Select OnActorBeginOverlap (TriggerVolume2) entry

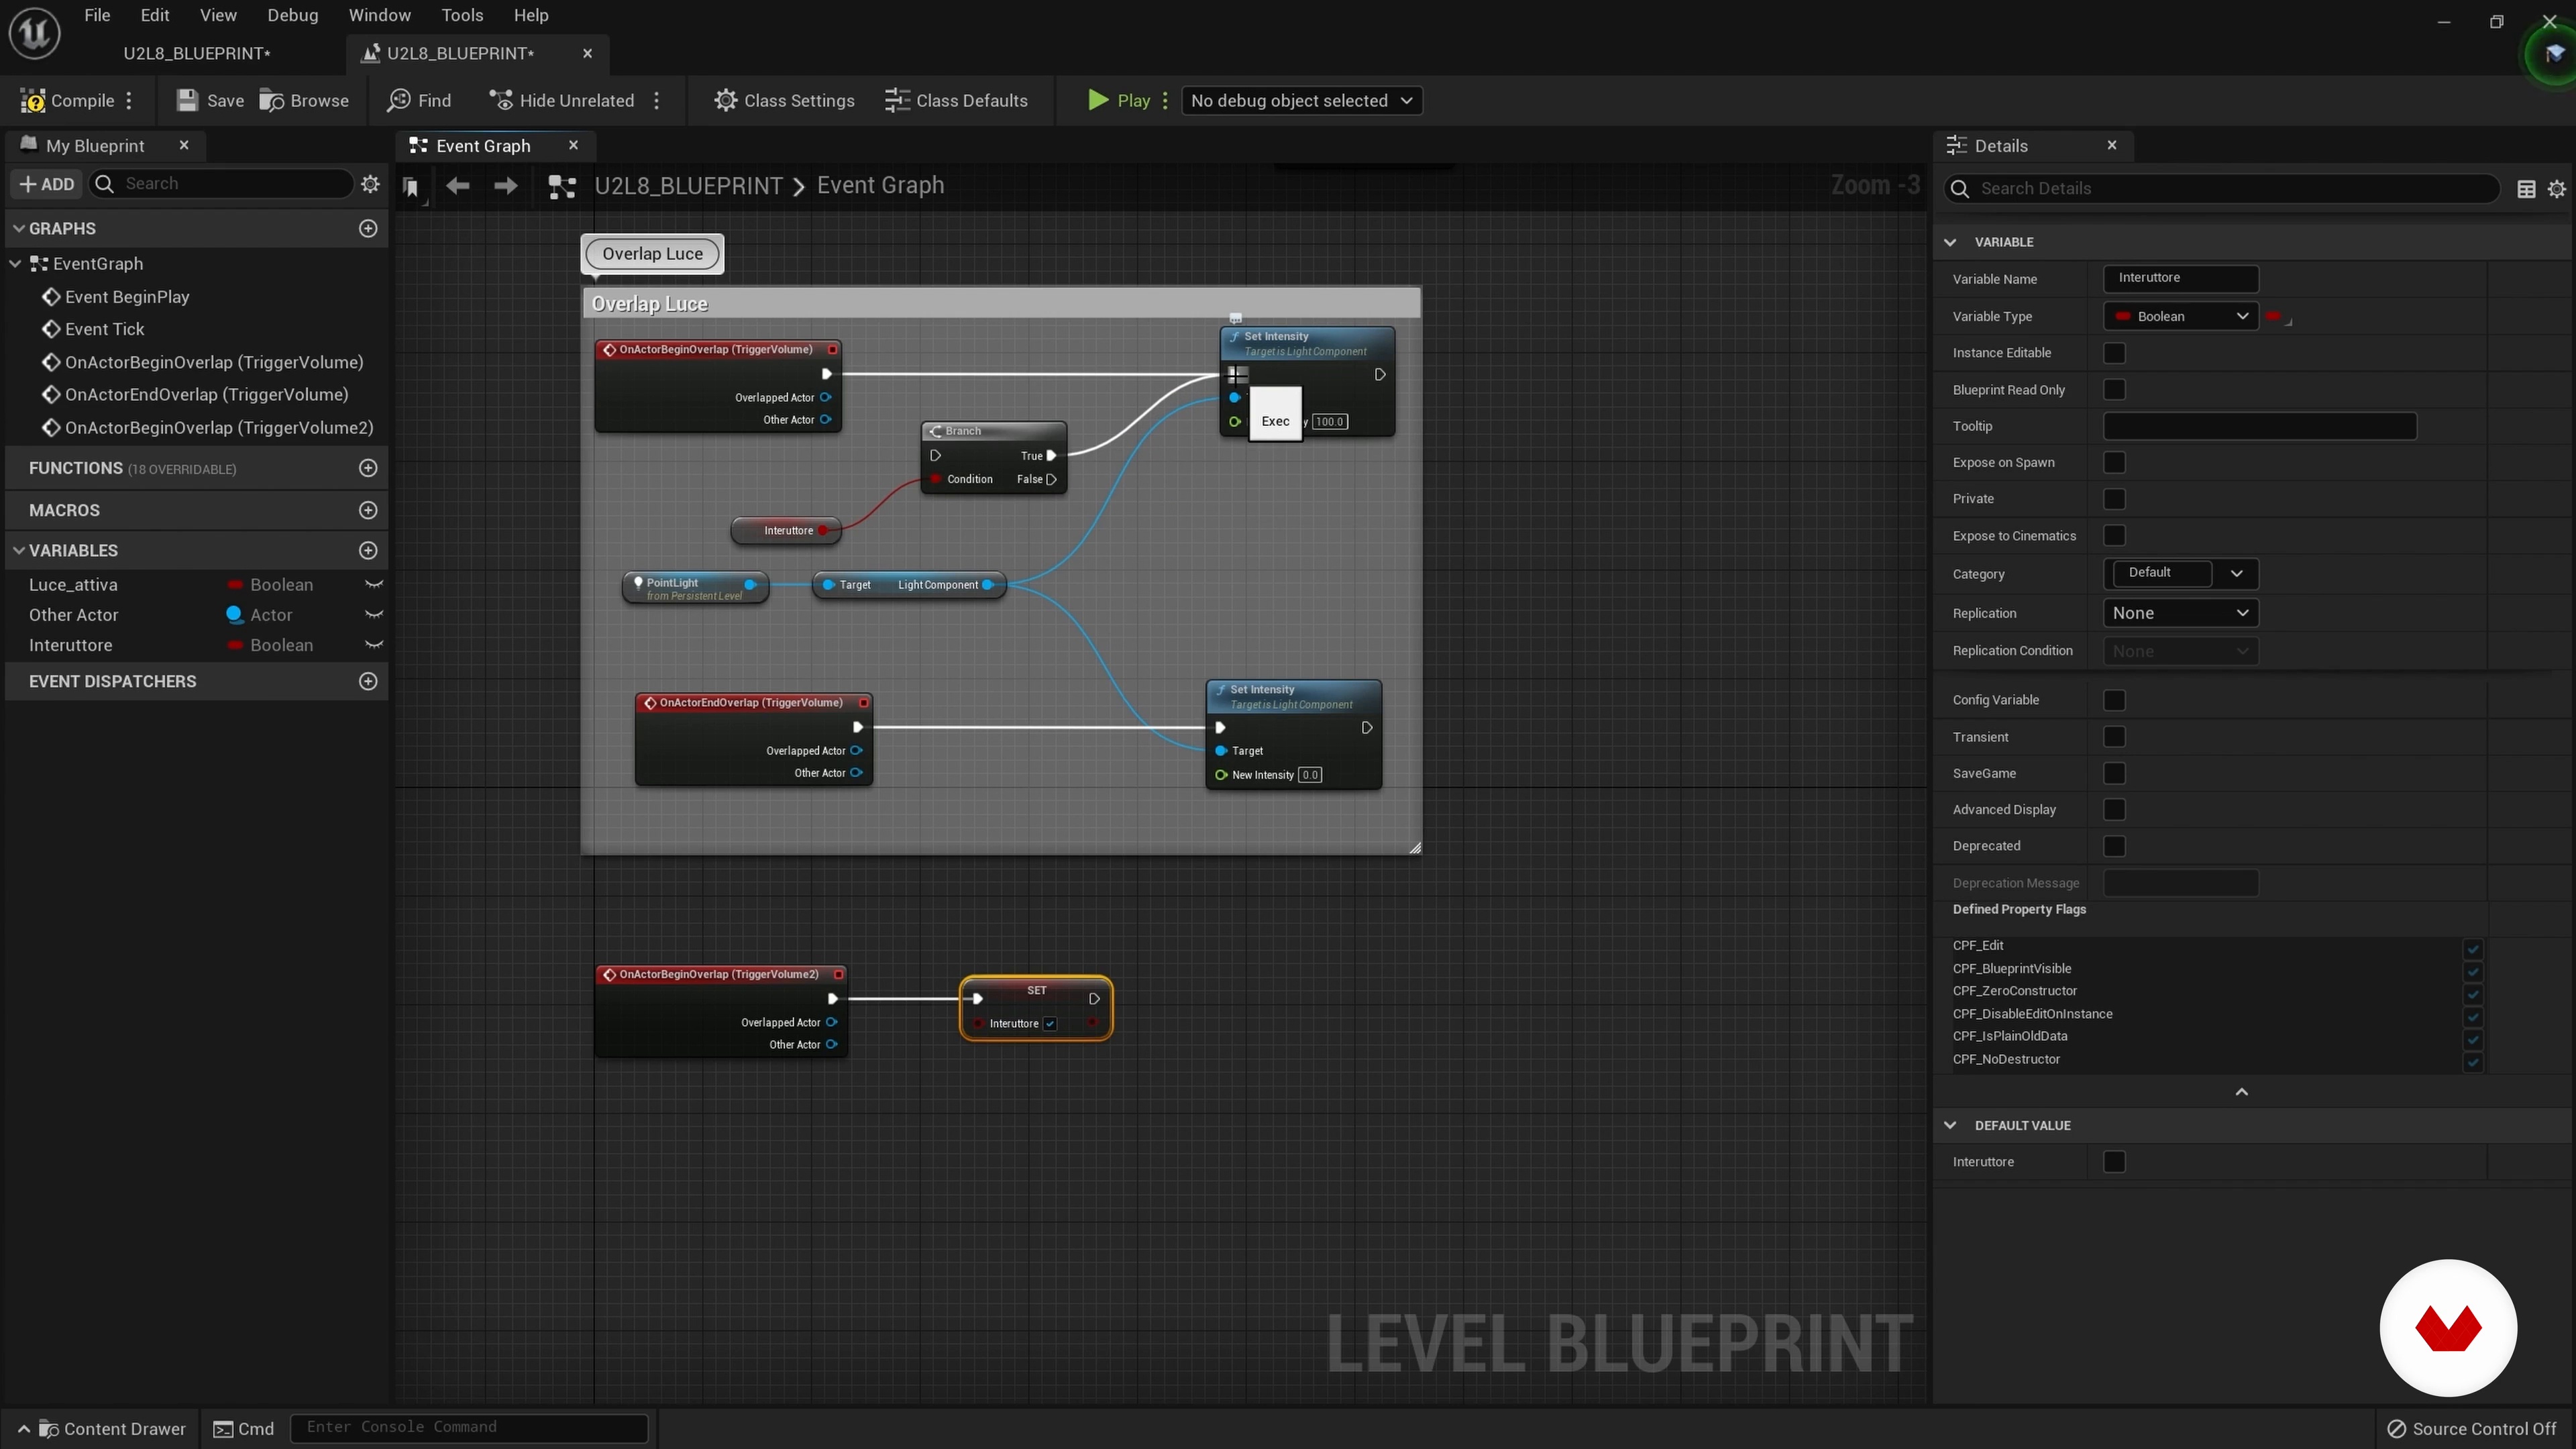click(219, 428)
